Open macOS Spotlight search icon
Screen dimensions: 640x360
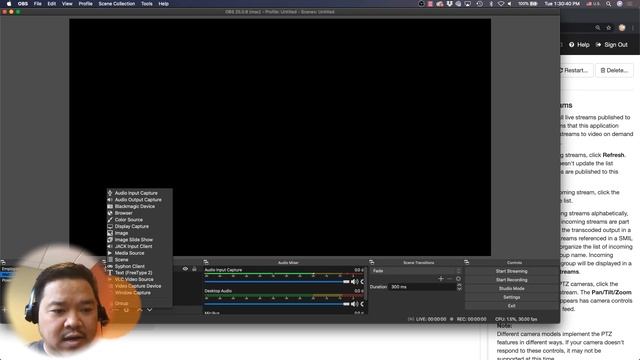(609, 4)
